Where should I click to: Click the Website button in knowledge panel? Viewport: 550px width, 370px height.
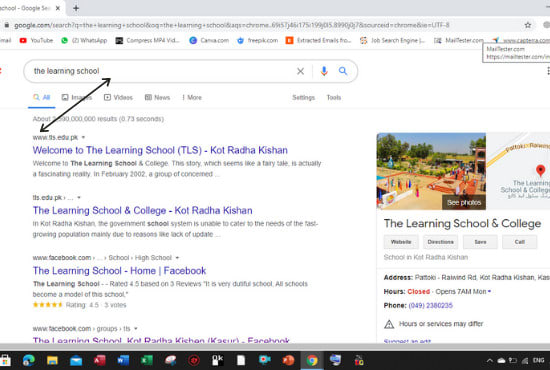[401, 242]
